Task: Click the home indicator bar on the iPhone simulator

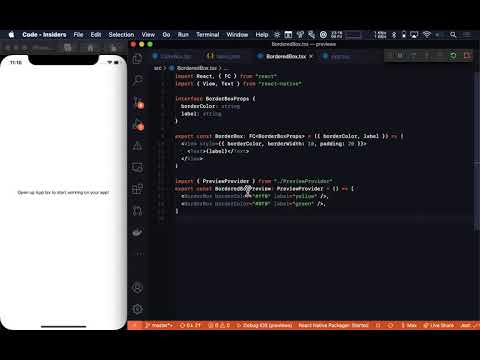Action: pos(63,327)
